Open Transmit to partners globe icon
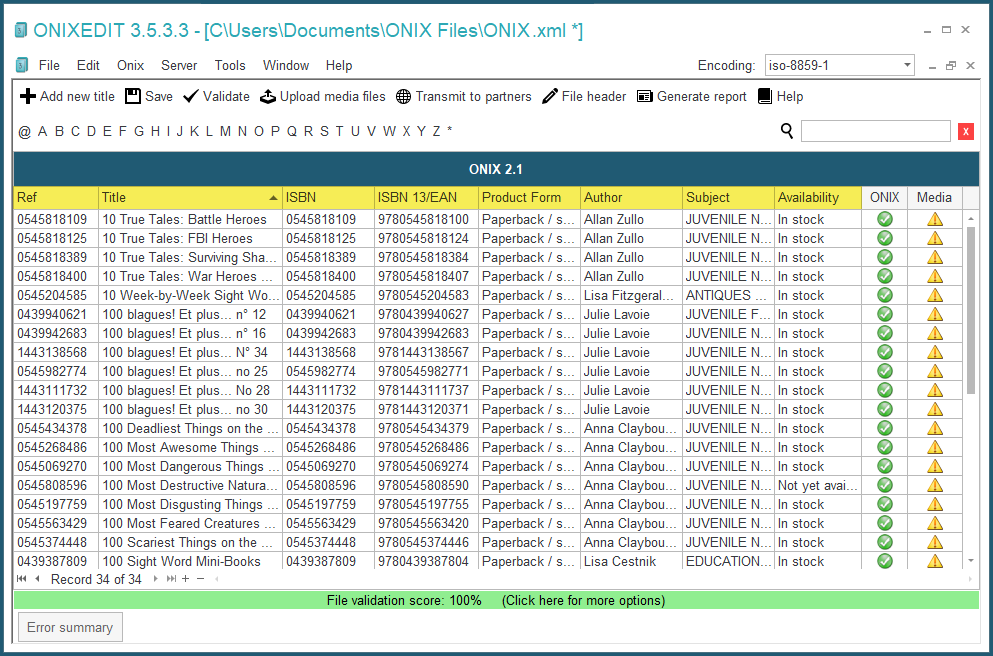 [403, 96]
